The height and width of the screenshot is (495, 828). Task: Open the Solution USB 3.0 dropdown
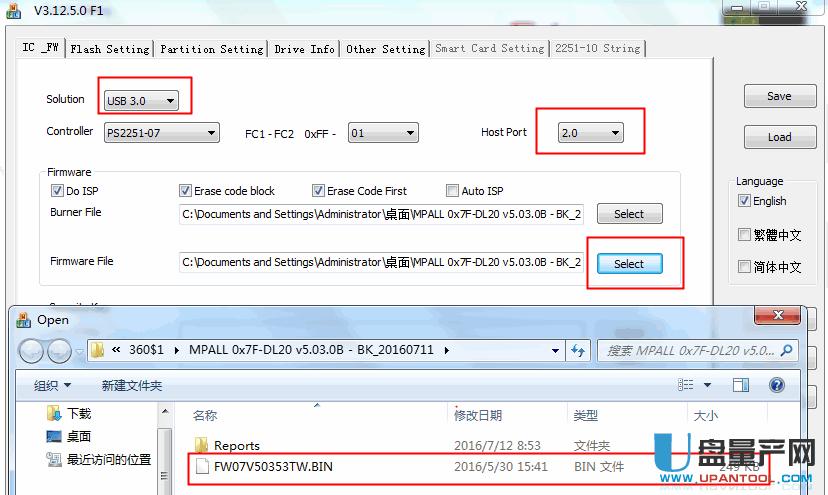[141, 100]
